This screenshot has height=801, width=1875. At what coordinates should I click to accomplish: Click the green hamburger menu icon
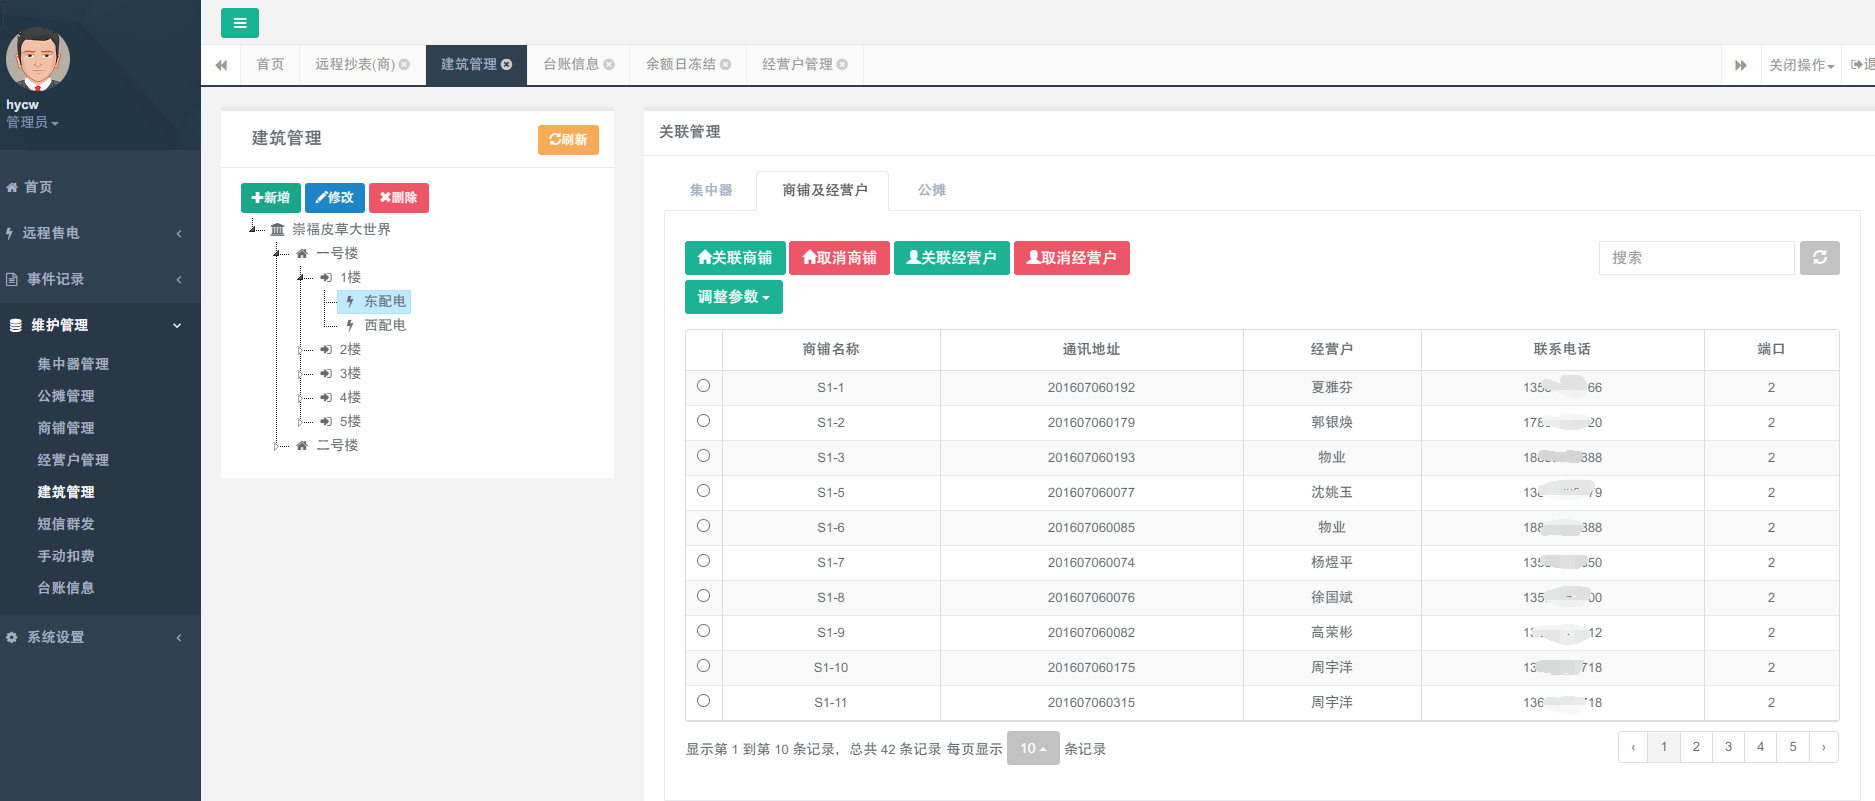[x=240, y=23]
